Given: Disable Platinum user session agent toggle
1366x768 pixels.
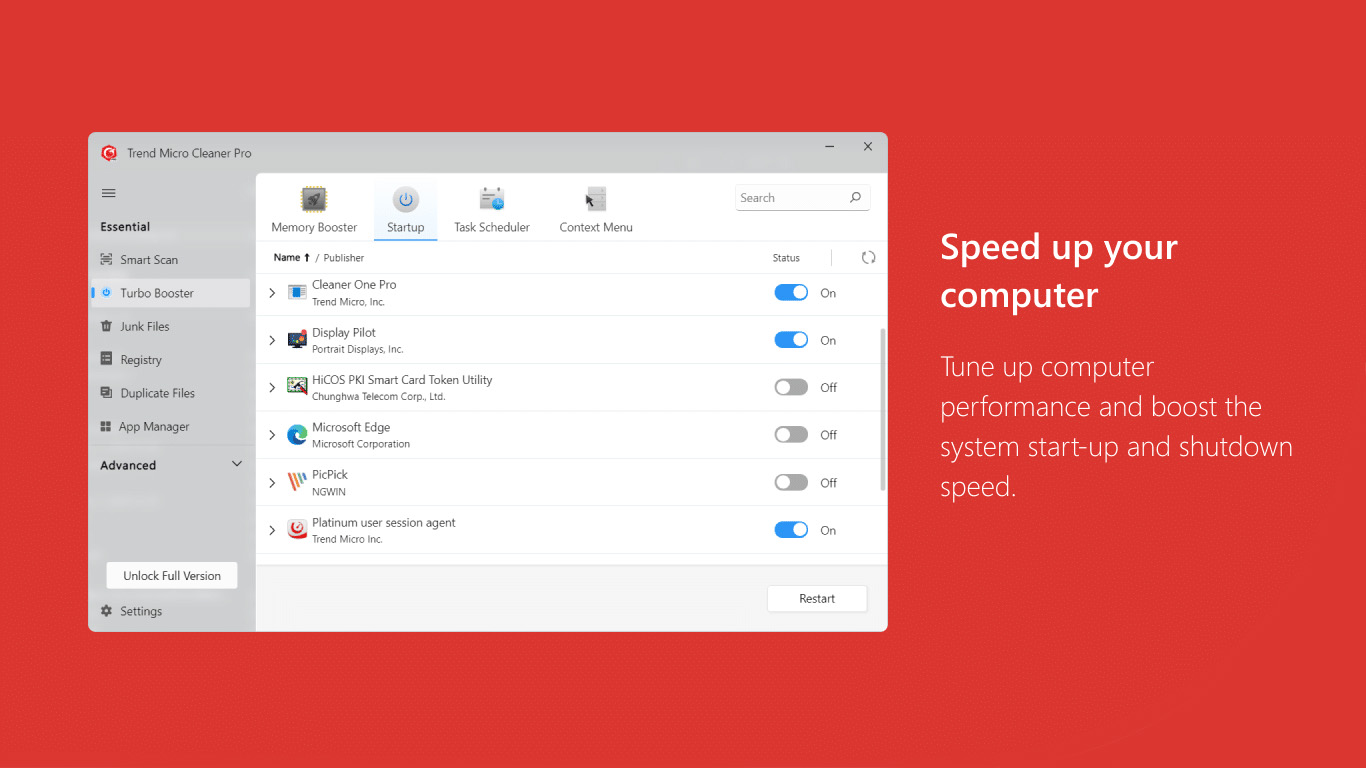Looking at the screenshot, I should point(791,530).
